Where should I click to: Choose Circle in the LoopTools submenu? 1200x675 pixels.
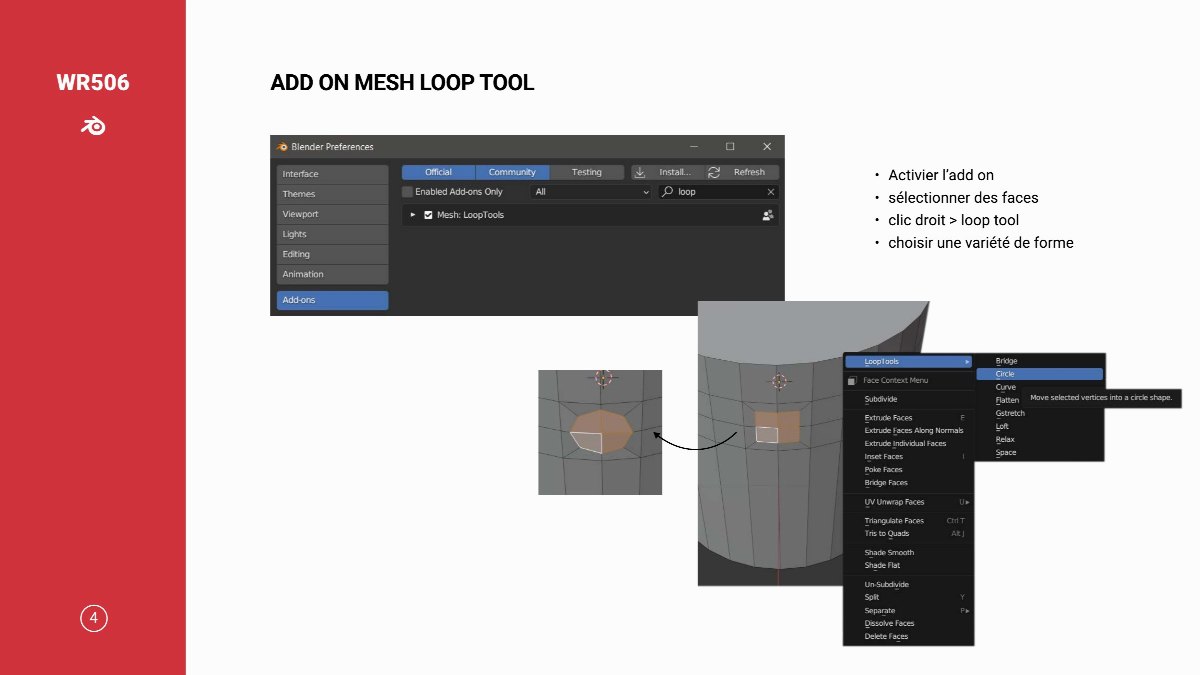[x=1040, y=374]
